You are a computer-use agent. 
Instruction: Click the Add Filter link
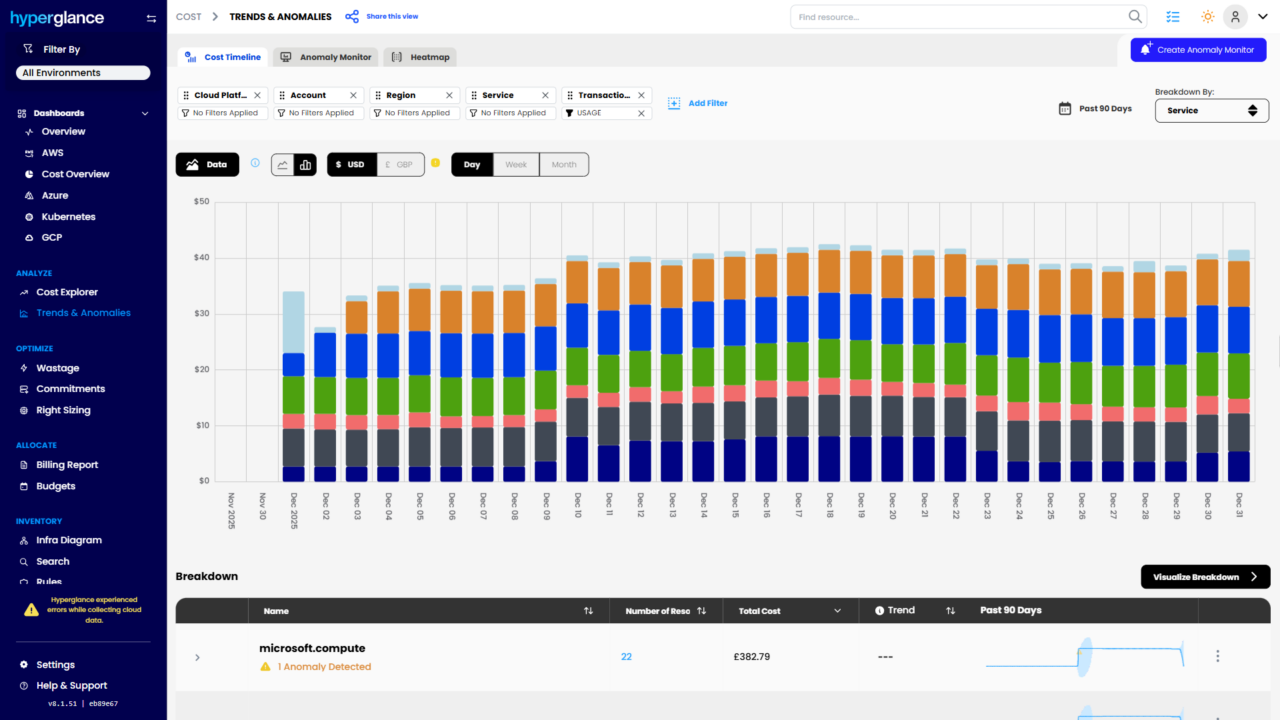[708, 103]
